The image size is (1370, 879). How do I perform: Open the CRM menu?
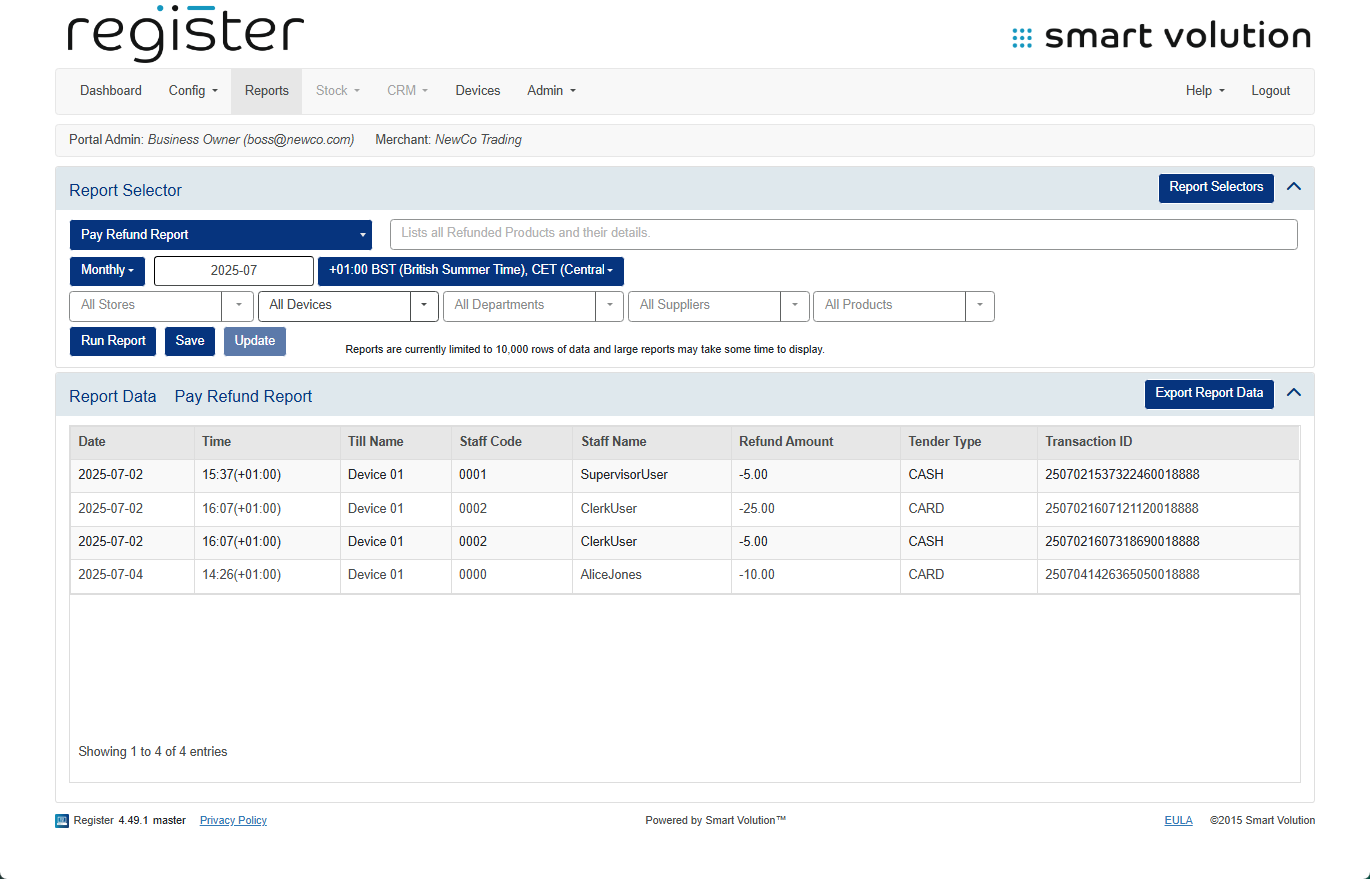(x=408, y=91)
